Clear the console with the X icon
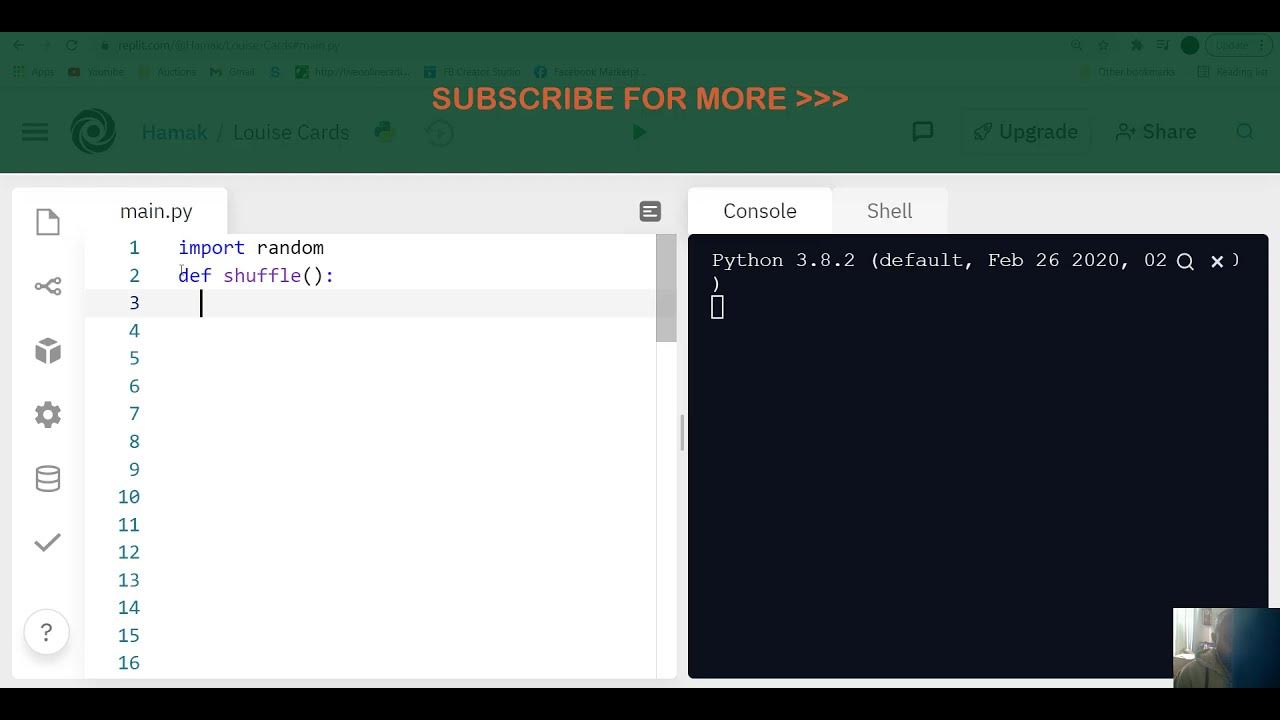This screenshot has height=720, width=1280. point(1217,261)
